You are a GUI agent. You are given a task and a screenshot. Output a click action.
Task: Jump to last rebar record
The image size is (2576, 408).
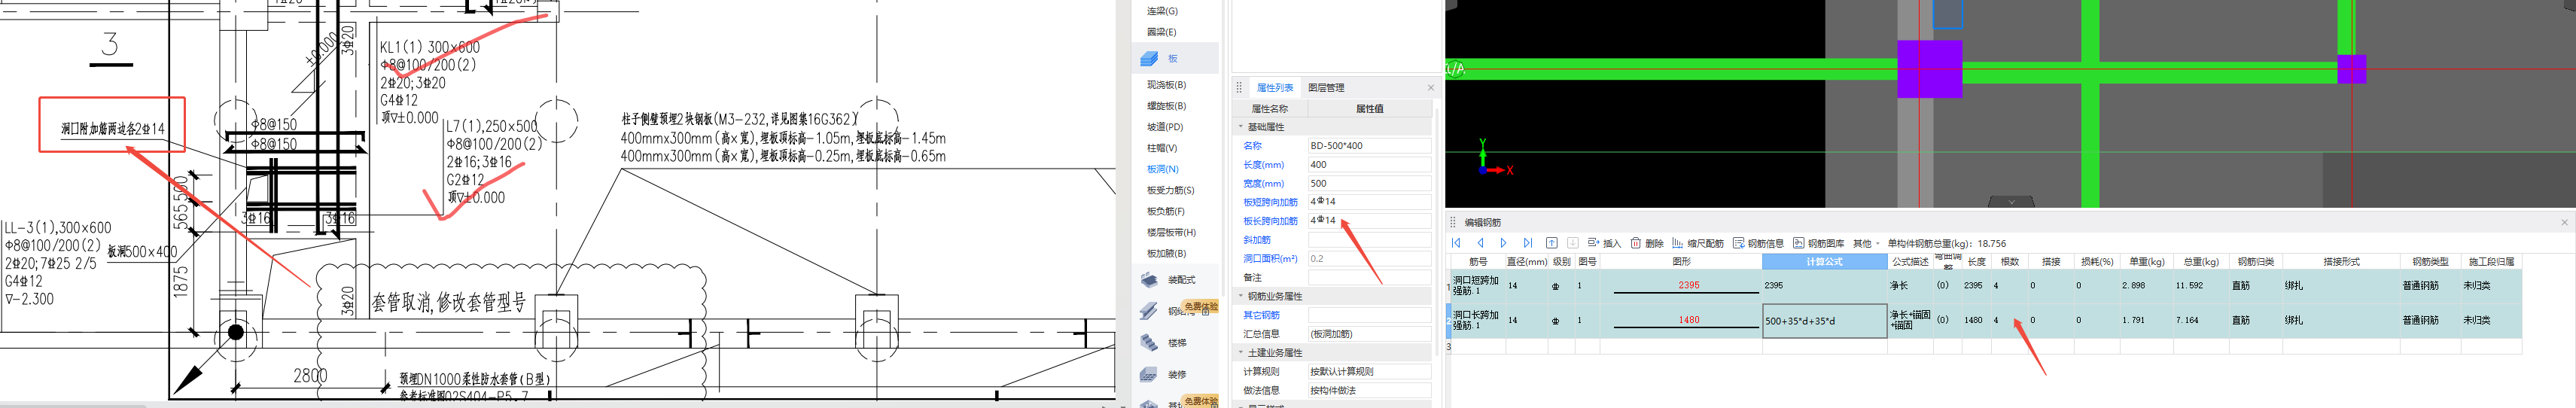coord(1527,243)
